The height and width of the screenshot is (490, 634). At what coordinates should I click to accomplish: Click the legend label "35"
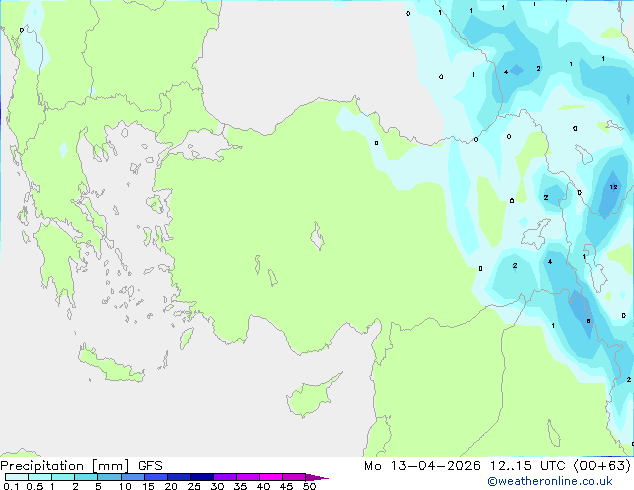[240, 486]
